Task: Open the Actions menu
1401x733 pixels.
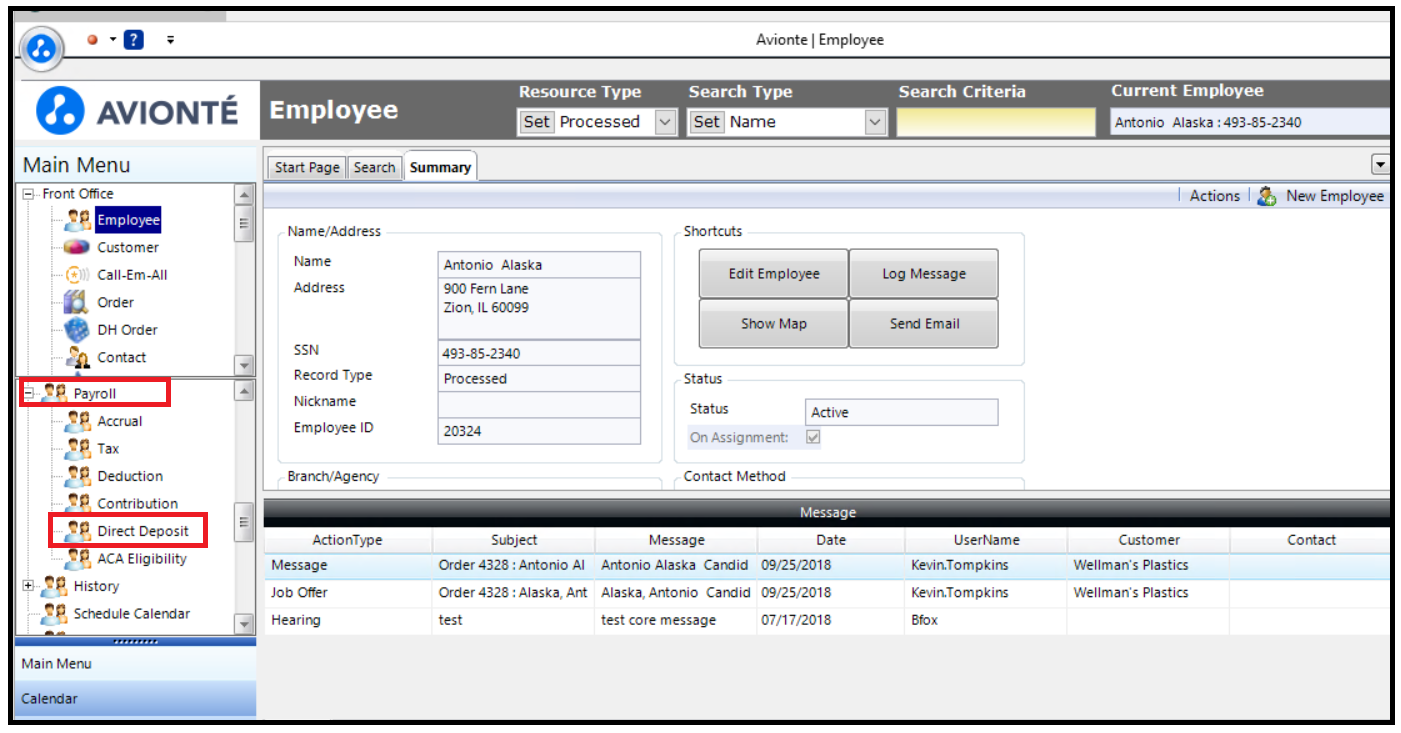Action: (x=1215, y=196)
